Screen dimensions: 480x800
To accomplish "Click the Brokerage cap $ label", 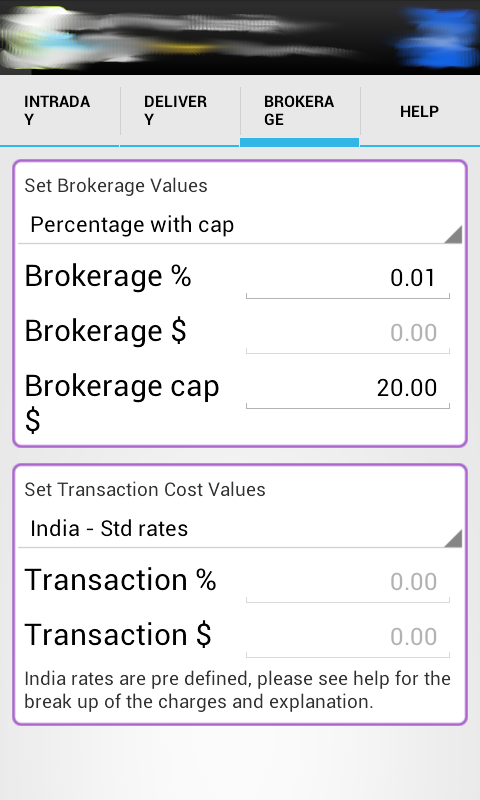I will [122, 403].
